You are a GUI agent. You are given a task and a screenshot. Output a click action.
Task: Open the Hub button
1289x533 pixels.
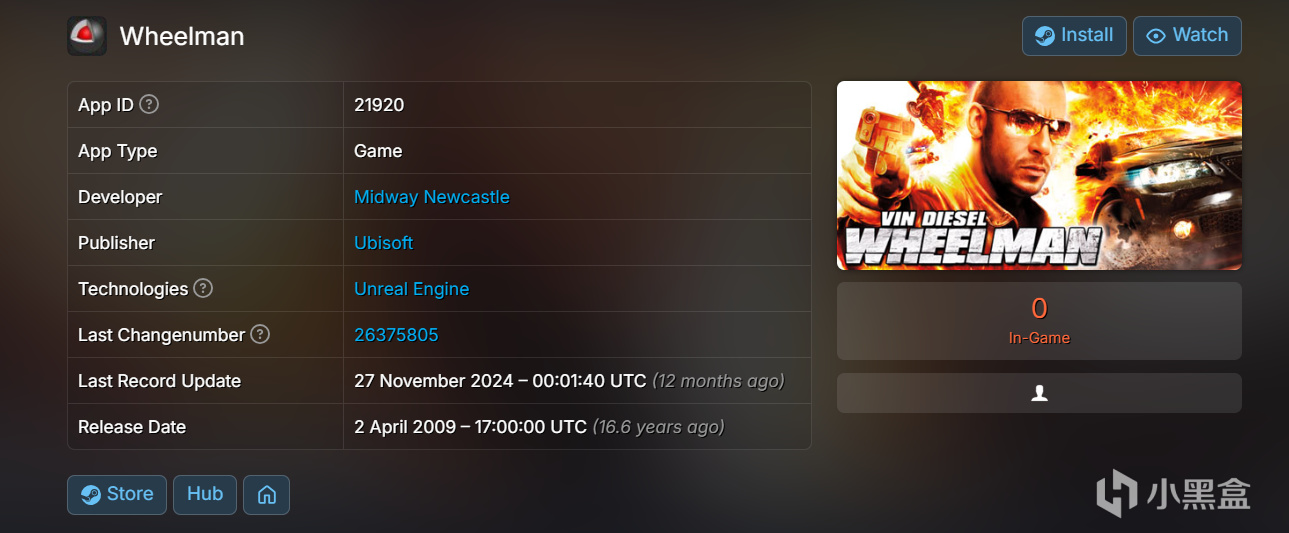click(205, 495)
